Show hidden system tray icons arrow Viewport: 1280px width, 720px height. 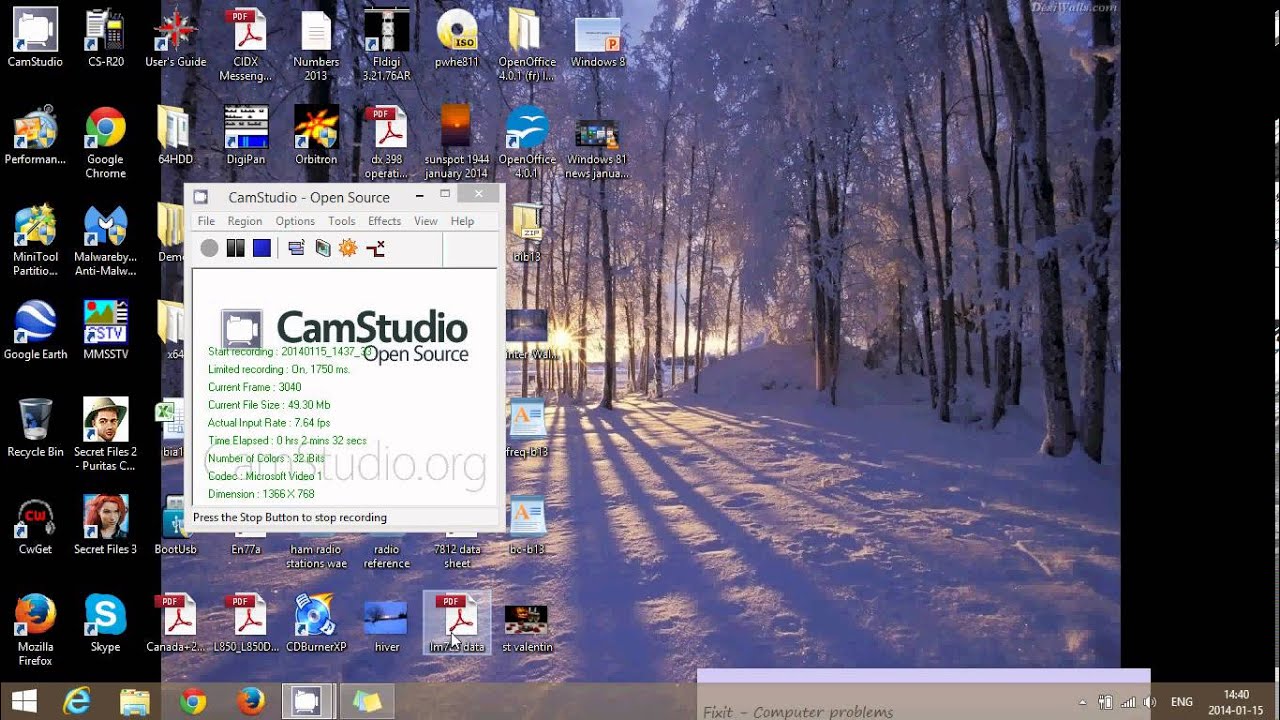pyautogui.click(x=1083, y=702)
